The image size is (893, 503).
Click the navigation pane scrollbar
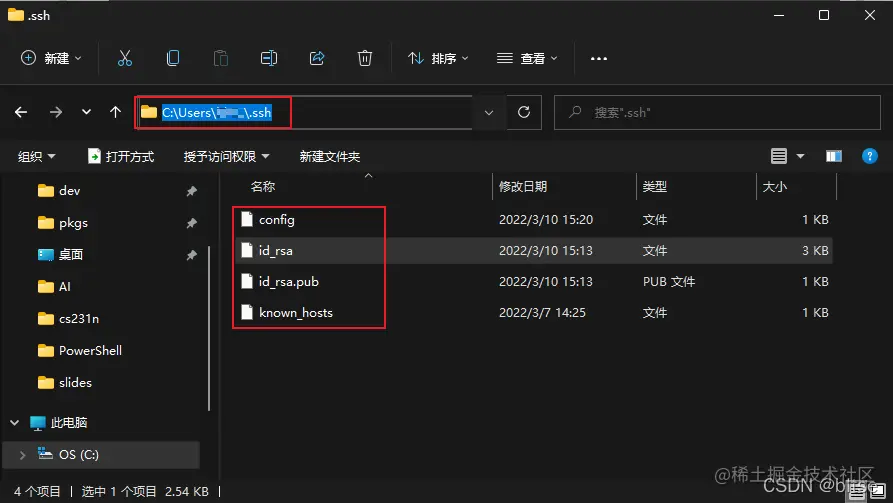point(209,328)
